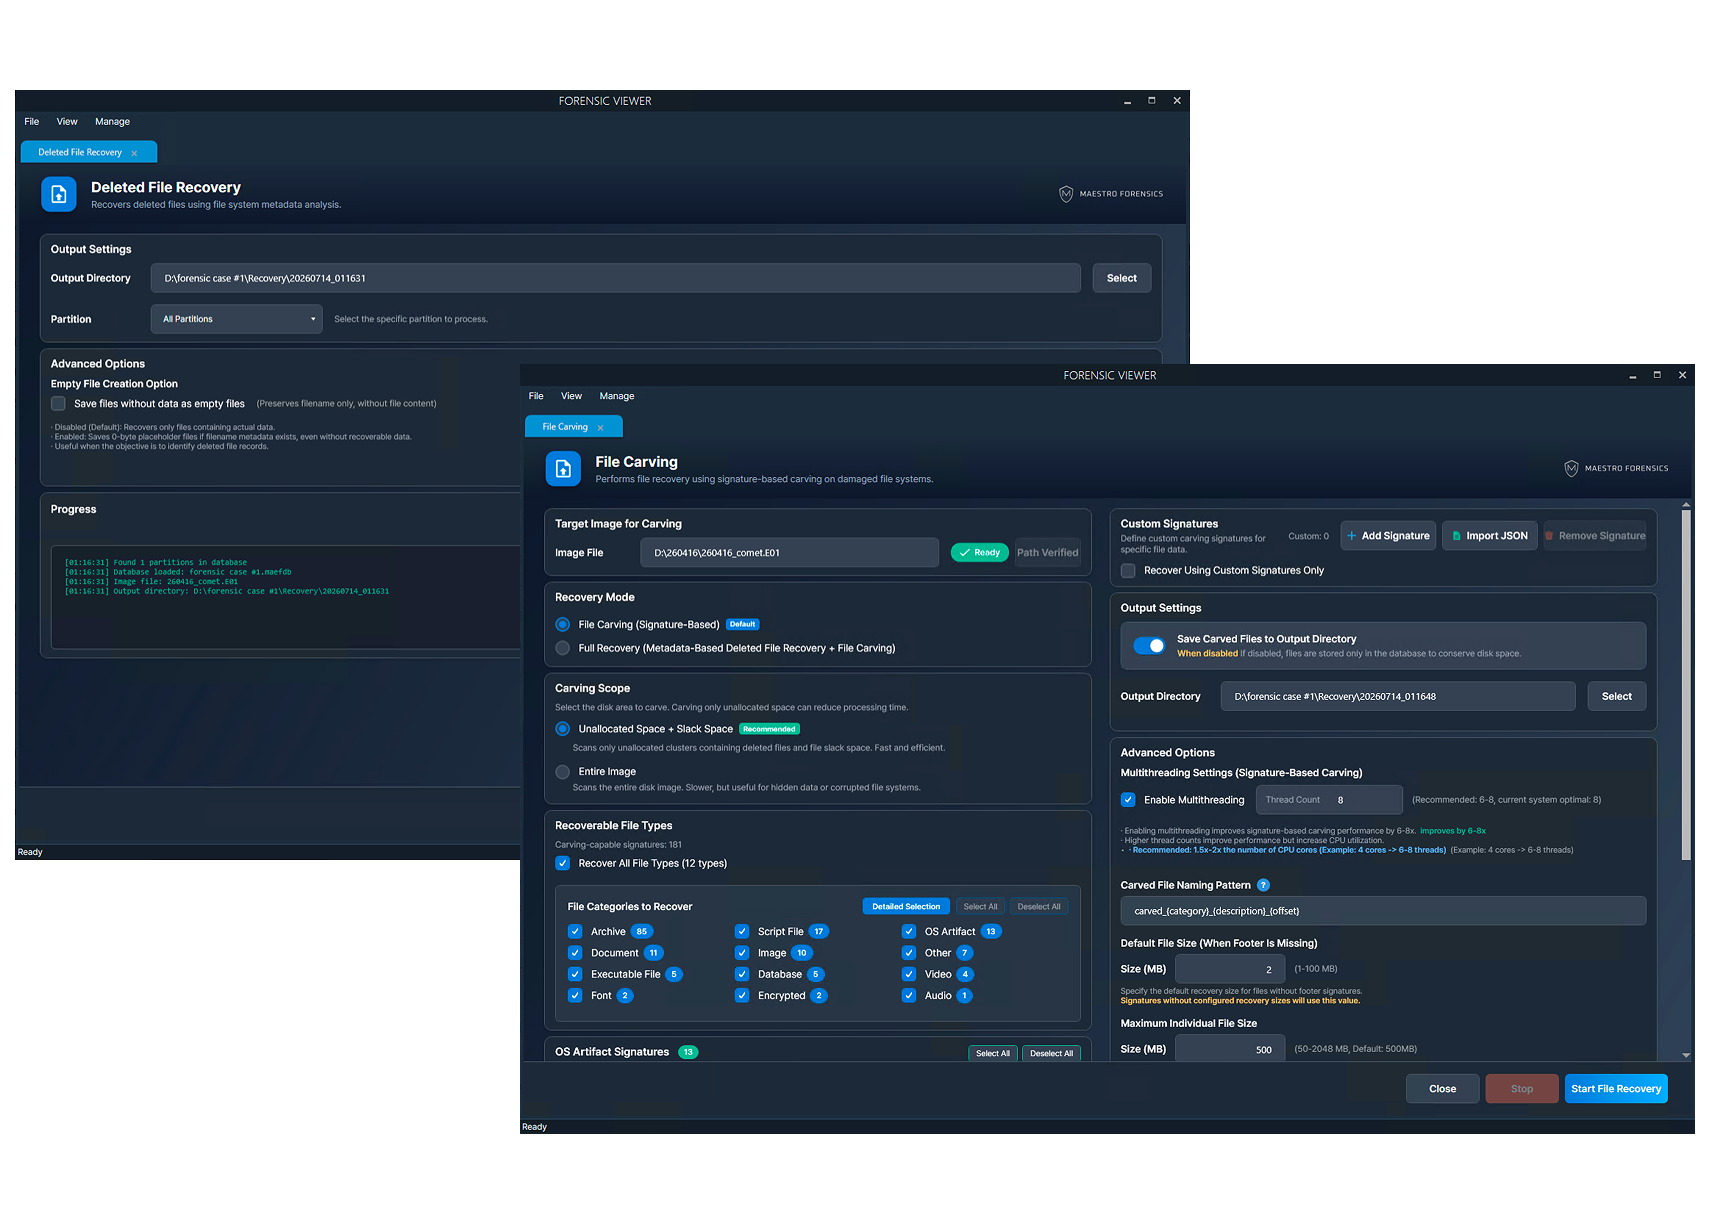Click the Import JSON button
Image resolution: width=1710 pixels, height=1224 pixels.
(x=1490, y=536)
